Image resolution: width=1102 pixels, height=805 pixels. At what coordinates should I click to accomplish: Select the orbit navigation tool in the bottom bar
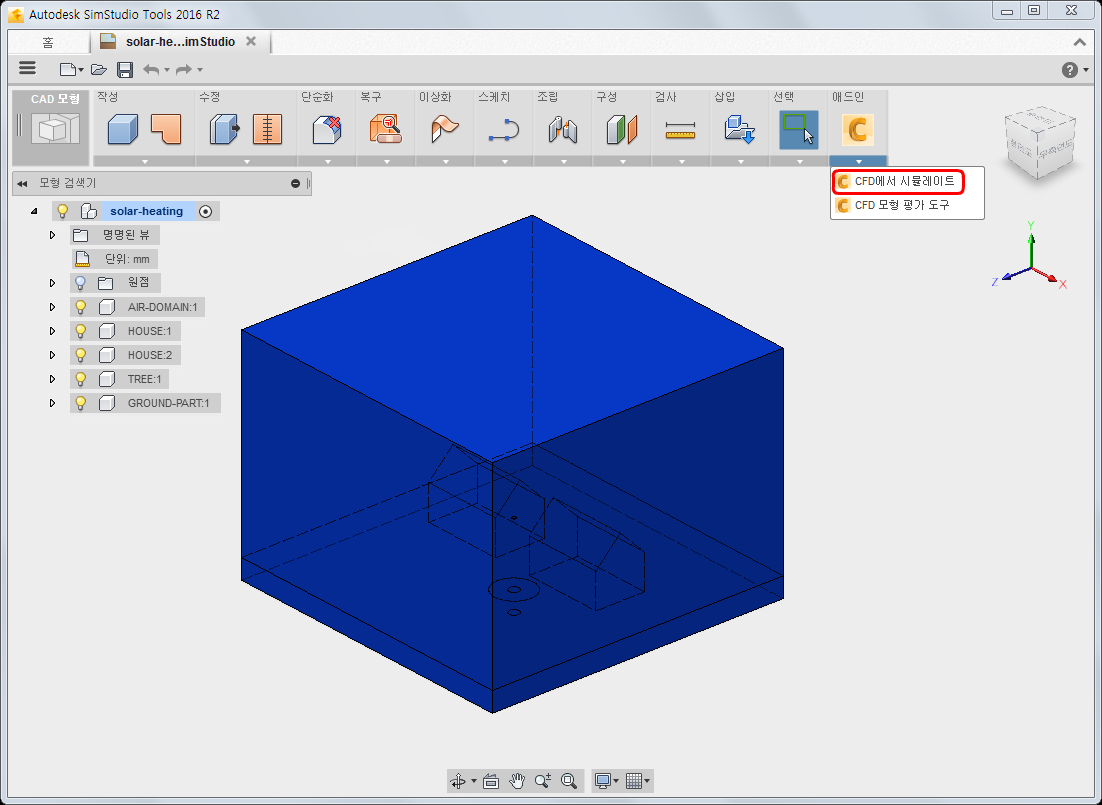pyautogui.click(x=458, y=781)
